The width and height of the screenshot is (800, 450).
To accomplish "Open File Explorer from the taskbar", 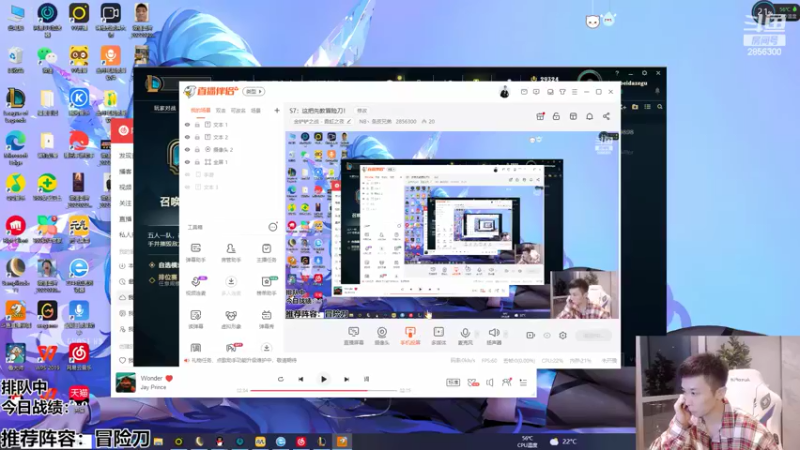I will pos(158,441).
